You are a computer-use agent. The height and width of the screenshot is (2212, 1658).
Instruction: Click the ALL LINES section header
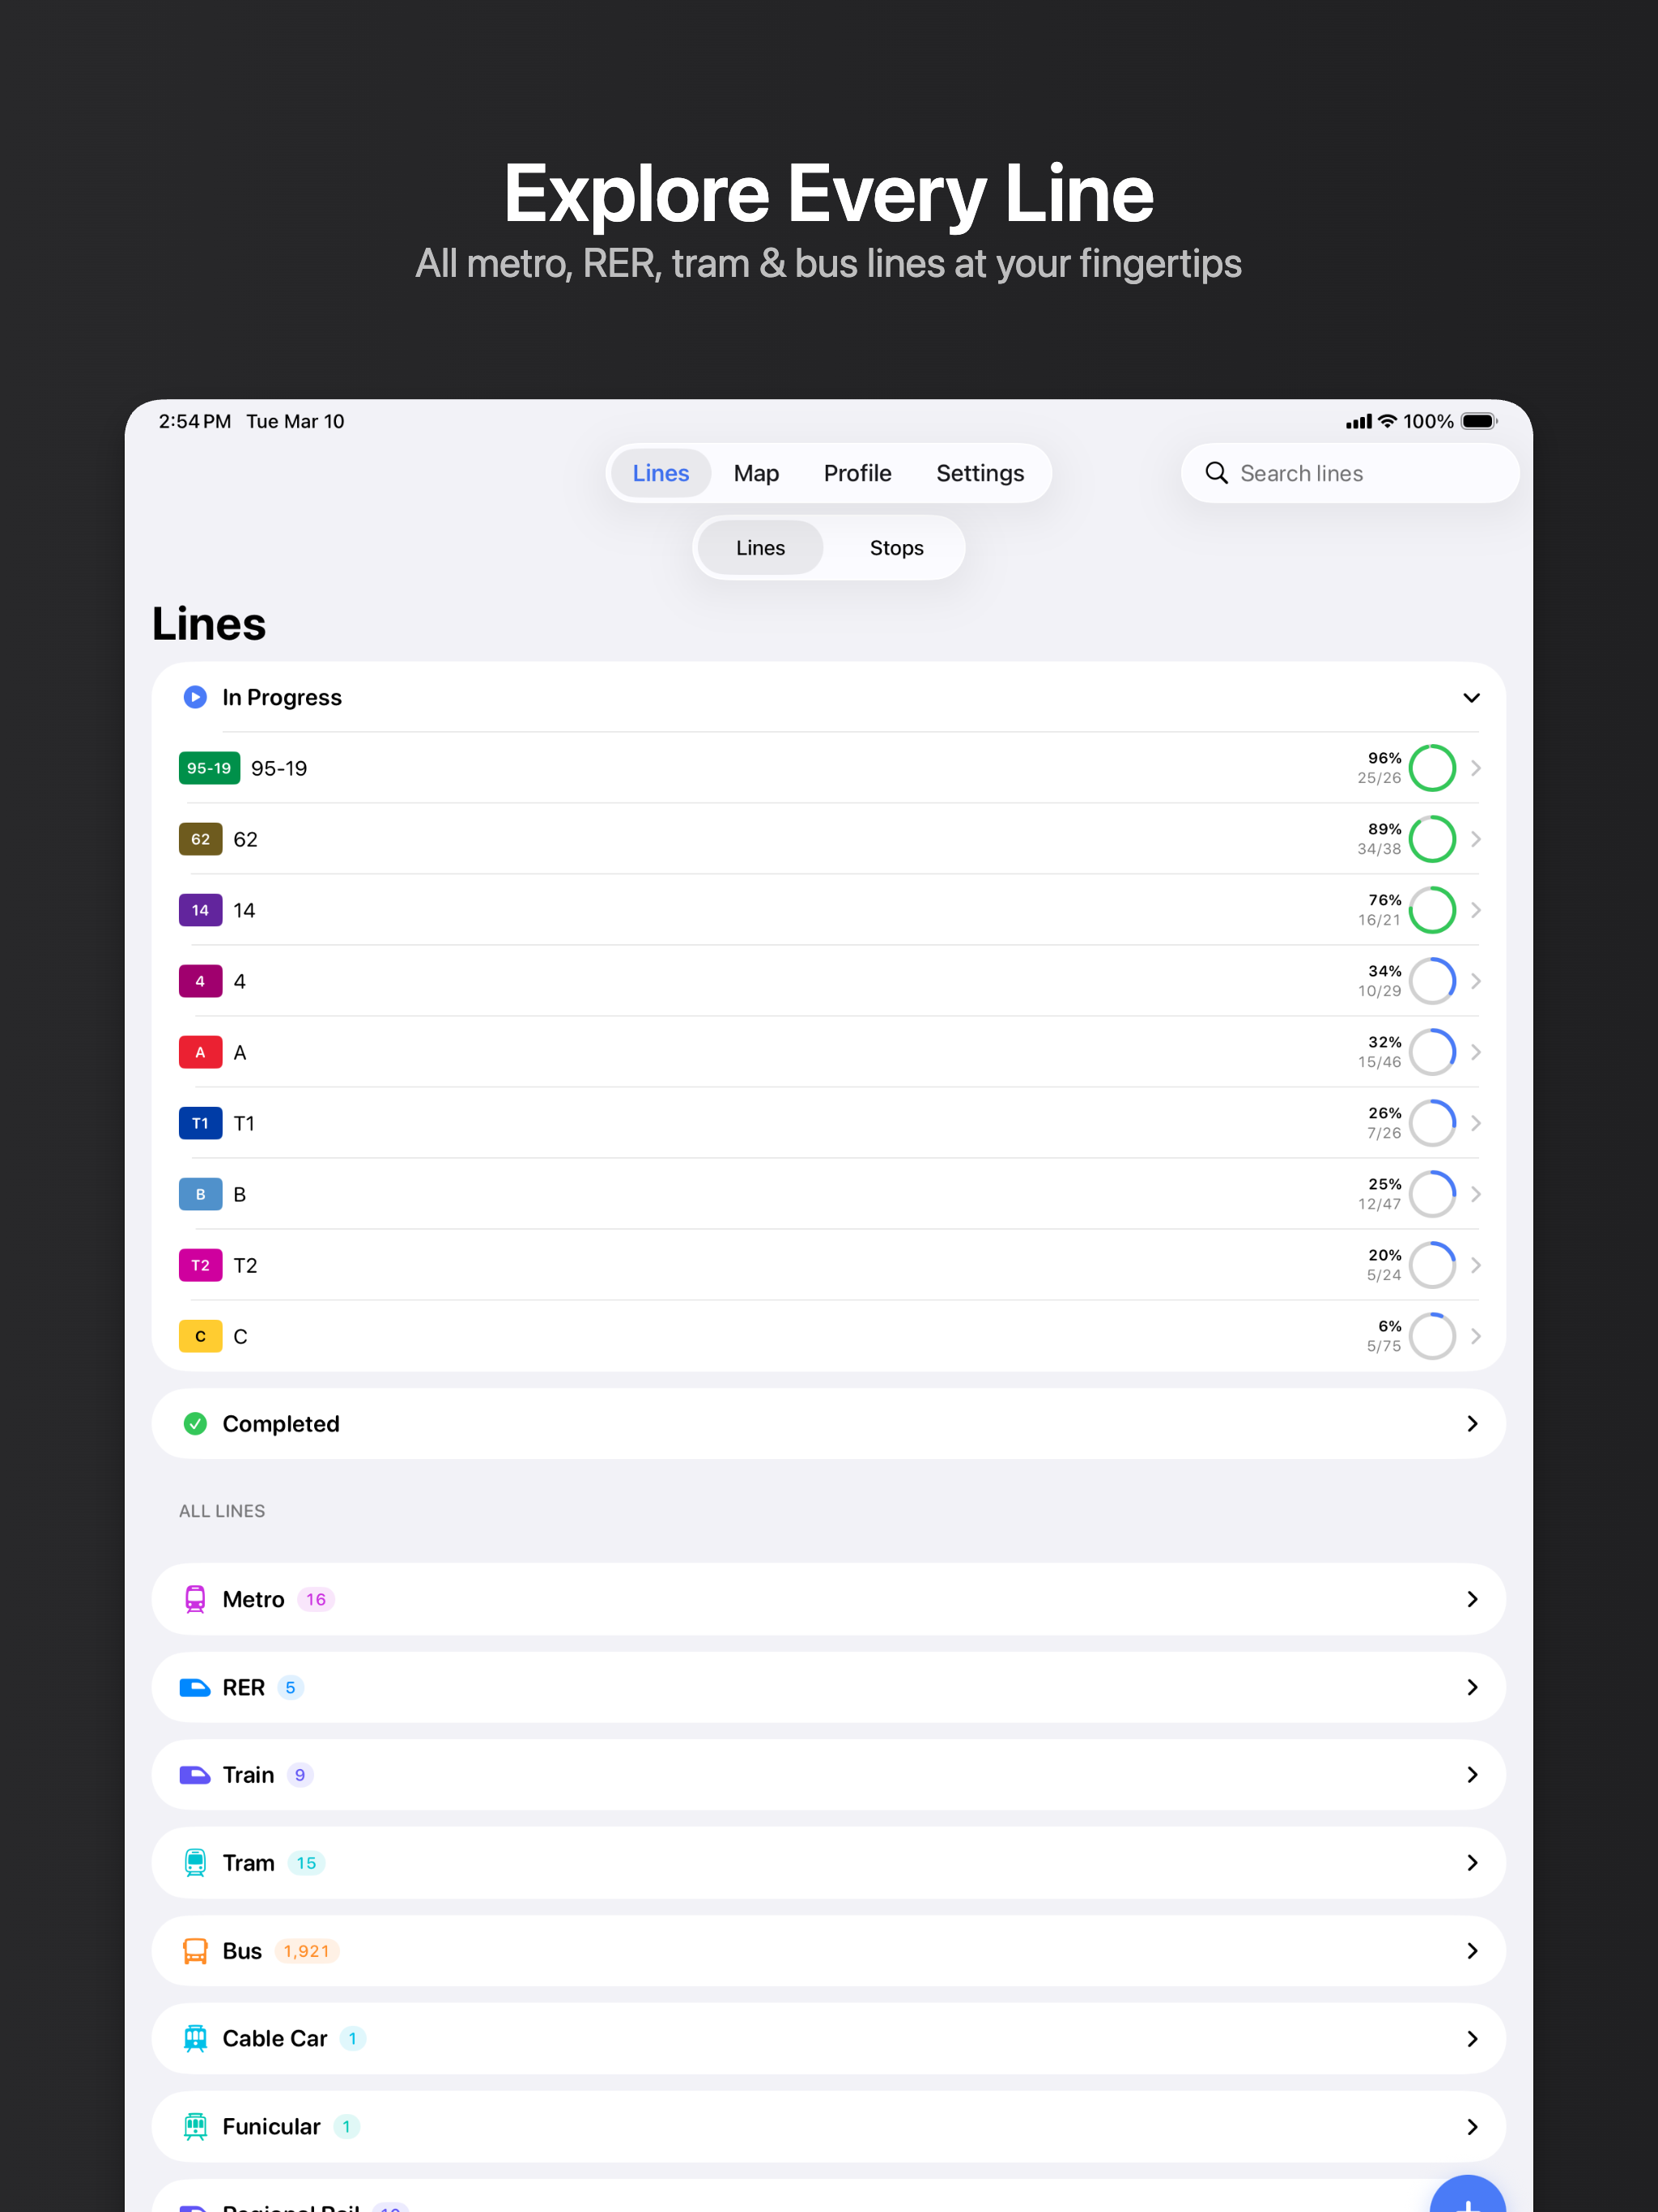[222, 1511]
